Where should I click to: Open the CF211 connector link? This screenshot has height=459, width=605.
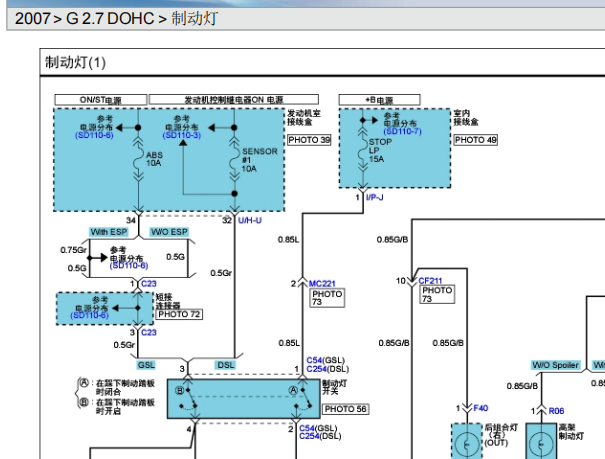[x=430, y=281]
